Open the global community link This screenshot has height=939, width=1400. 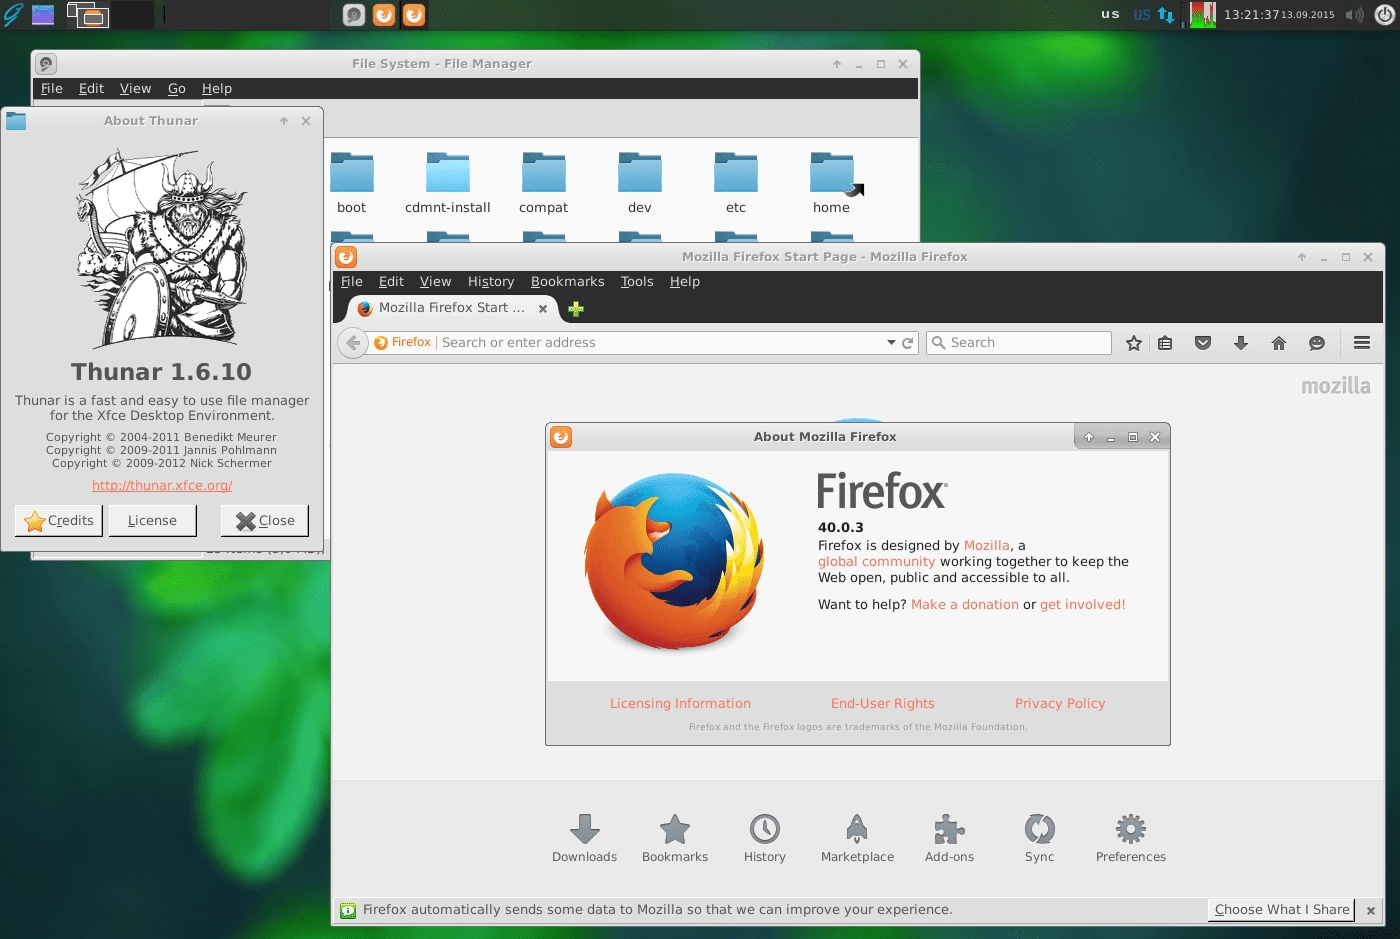pos(877,562)
